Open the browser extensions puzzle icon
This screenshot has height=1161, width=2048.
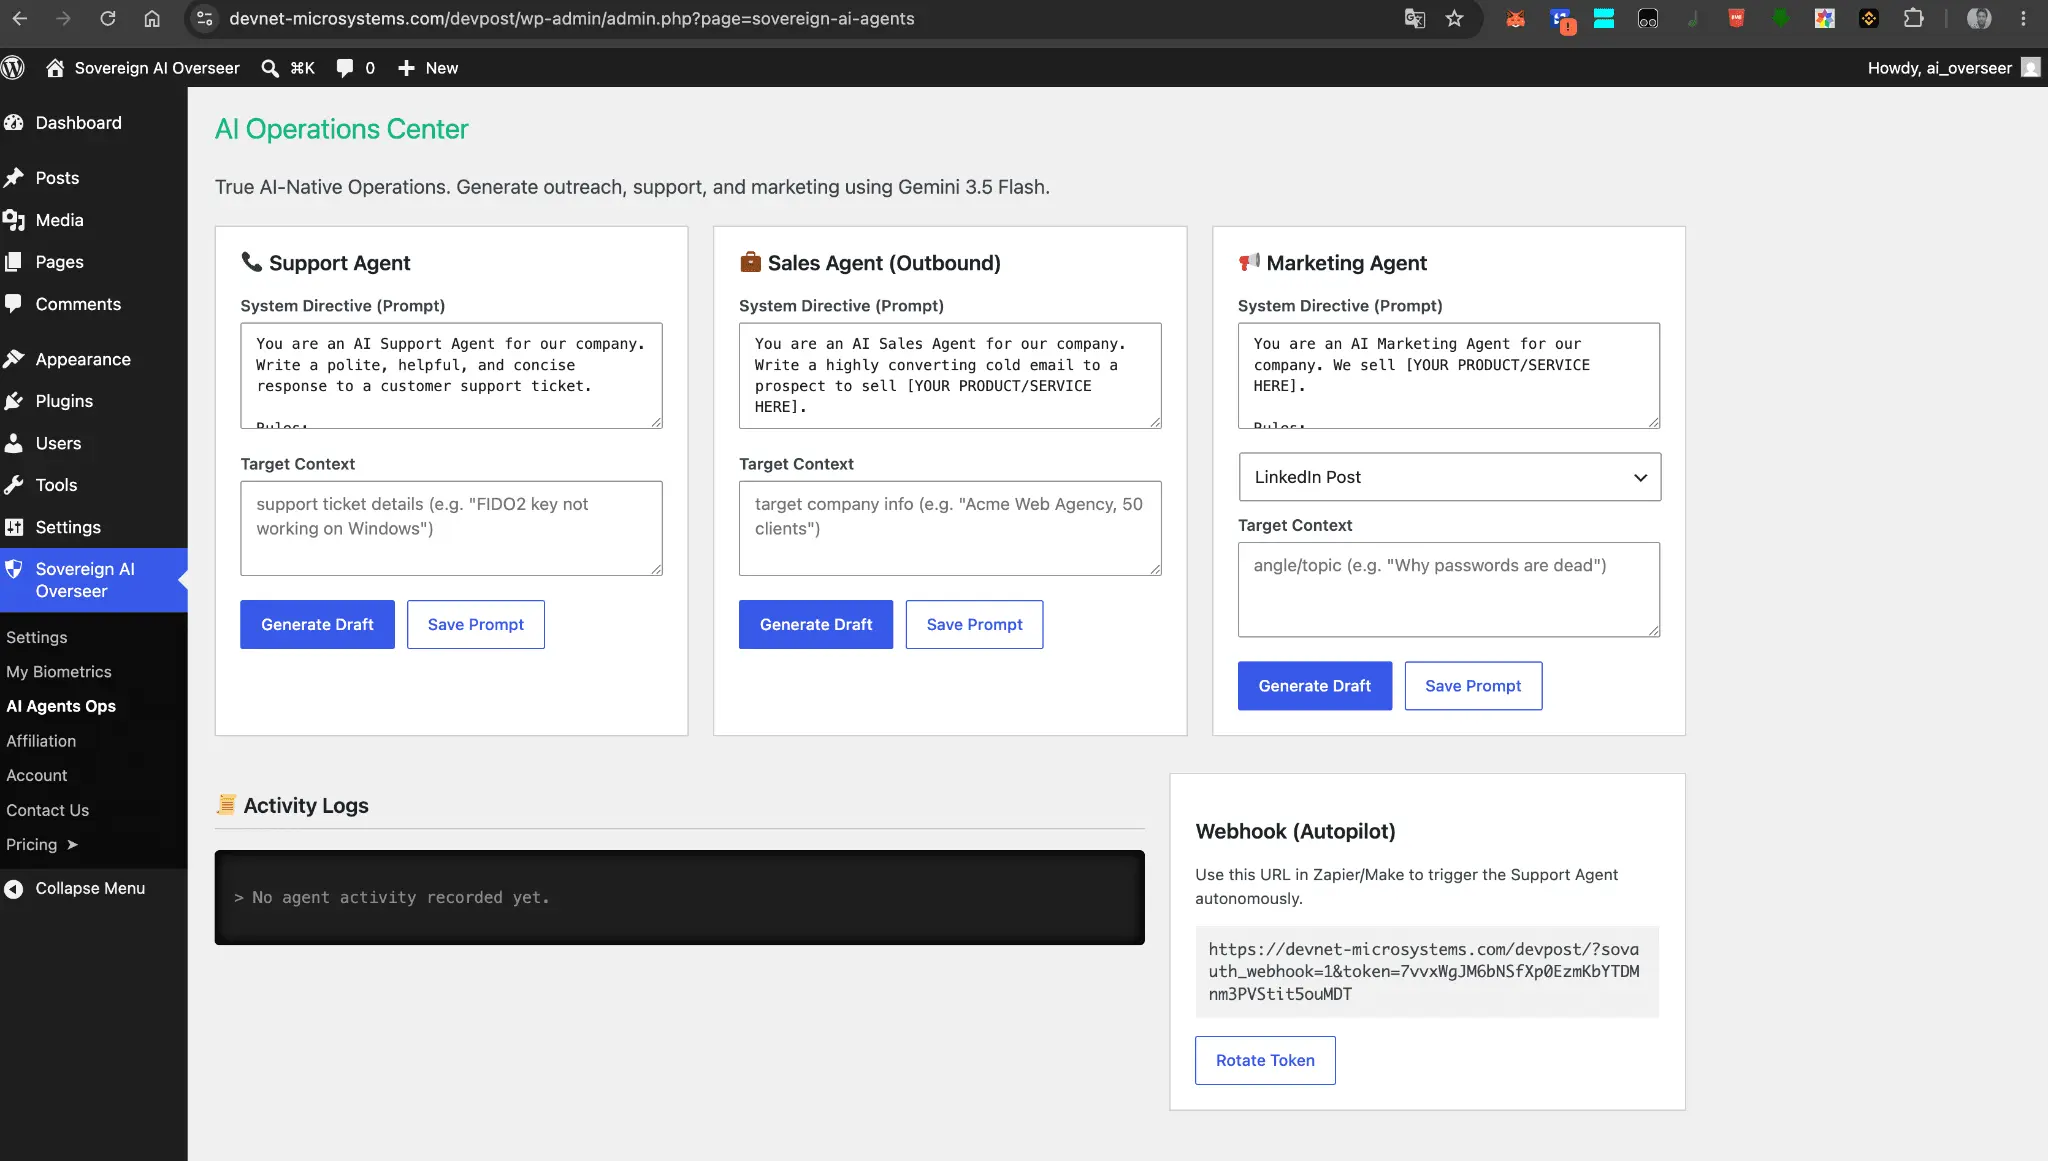pyautogui.click(x=1913, y=18)
